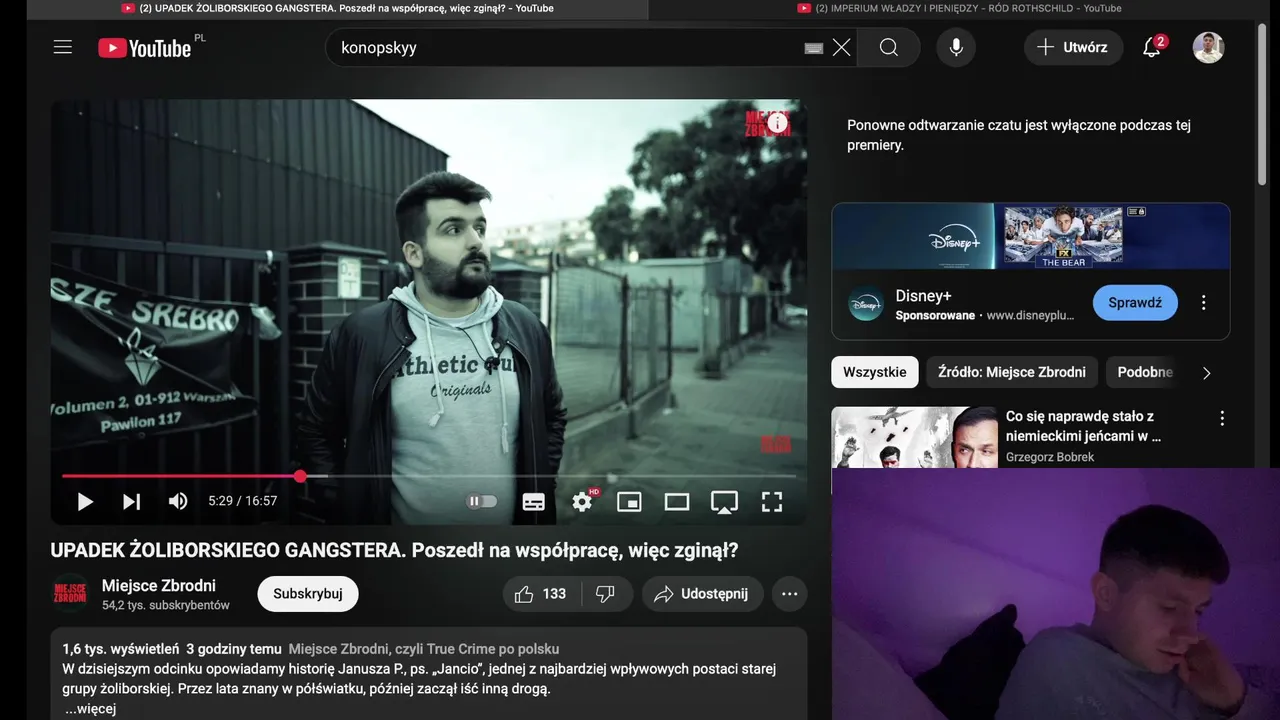Click the Disney+ round logo icon
The image size is (1280, 720).
866,304
